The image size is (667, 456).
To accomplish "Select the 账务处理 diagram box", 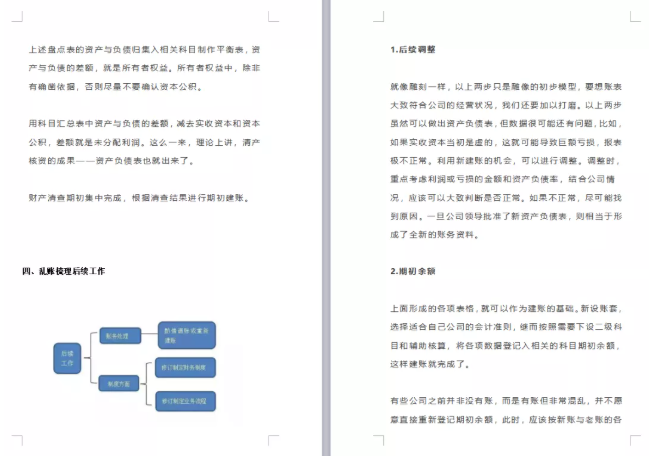I will pos(117,336).
